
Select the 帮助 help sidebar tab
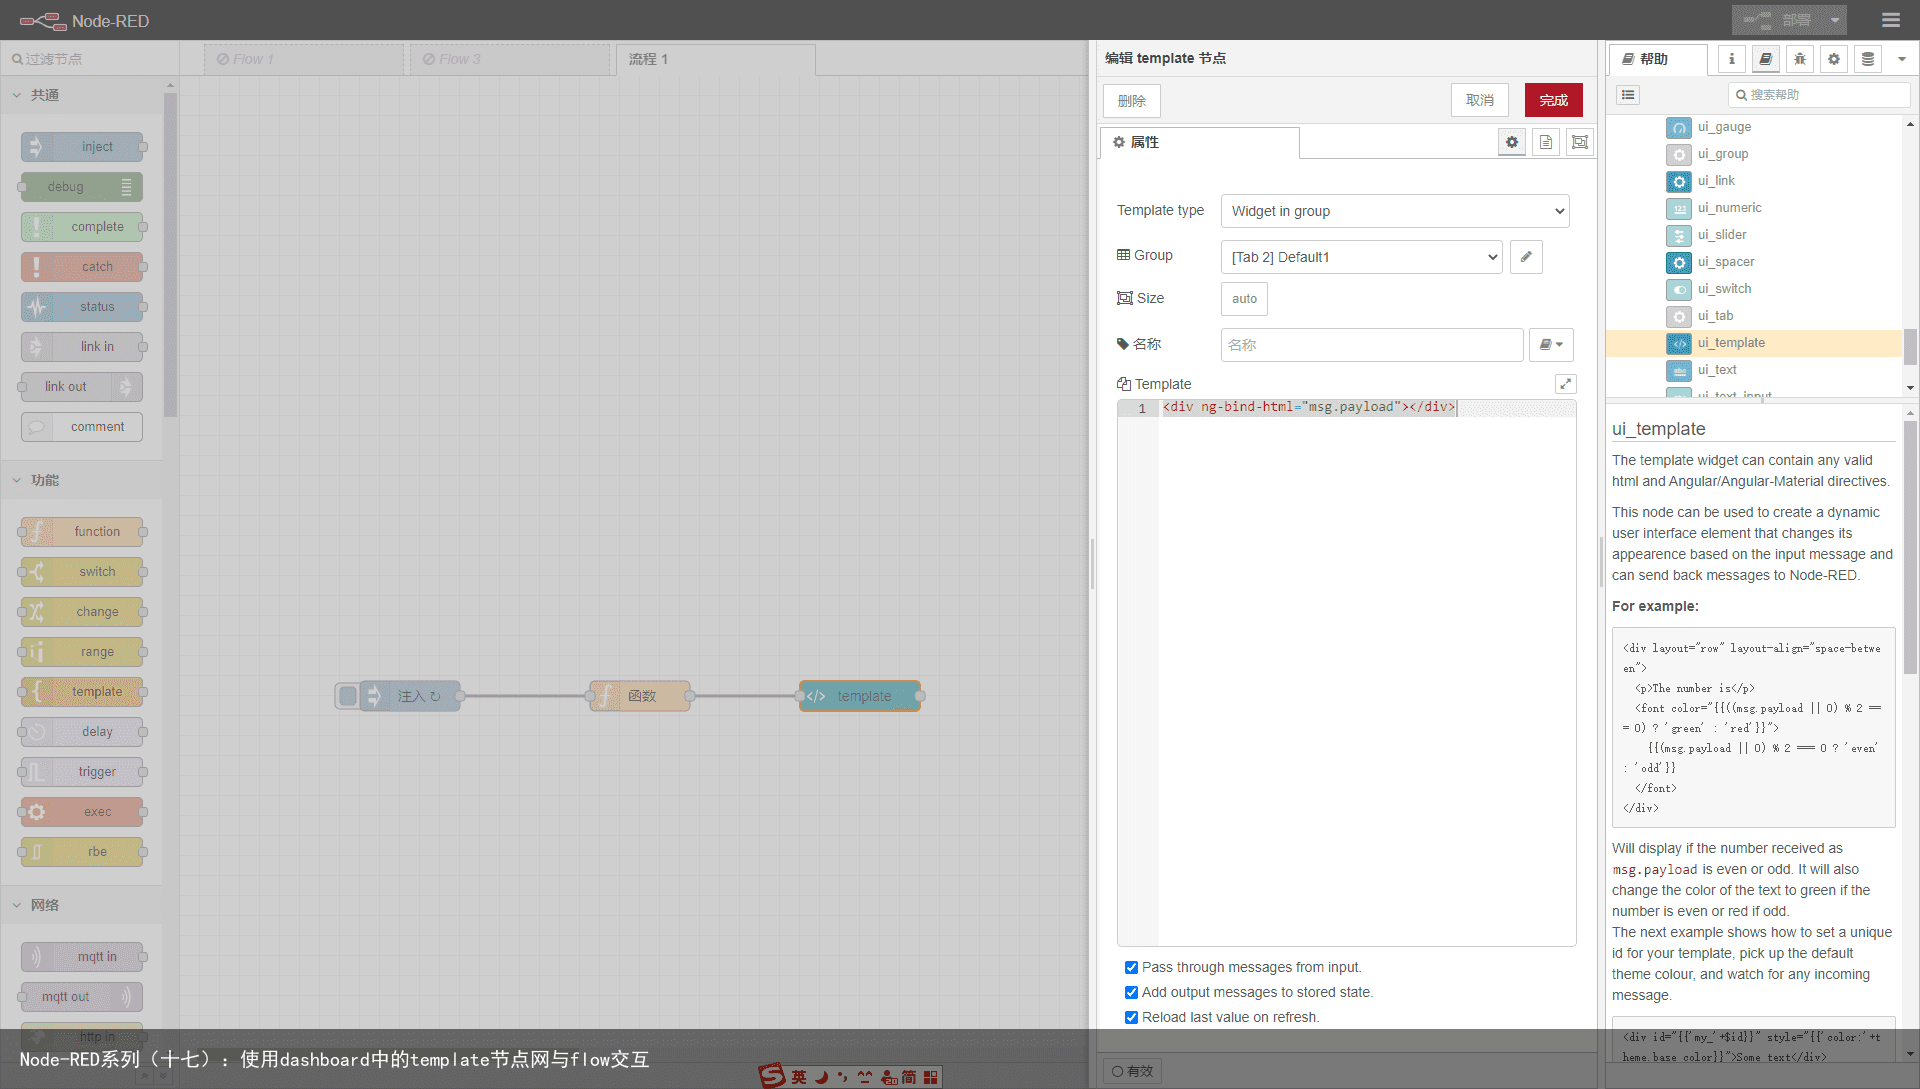1658,59
